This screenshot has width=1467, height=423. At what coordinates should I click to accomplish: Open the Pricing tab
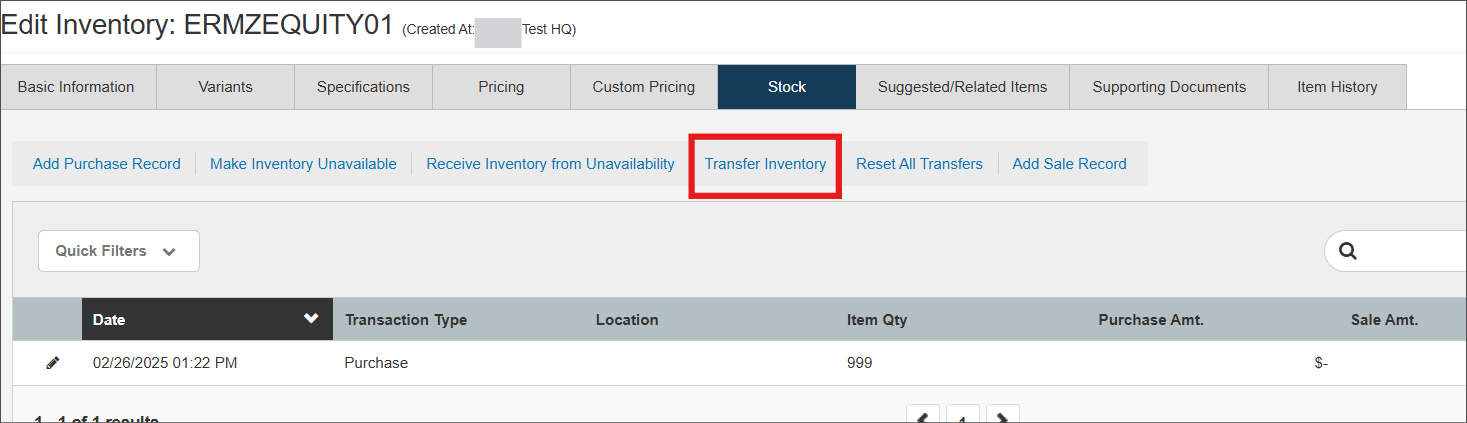[x=501, y=87]
